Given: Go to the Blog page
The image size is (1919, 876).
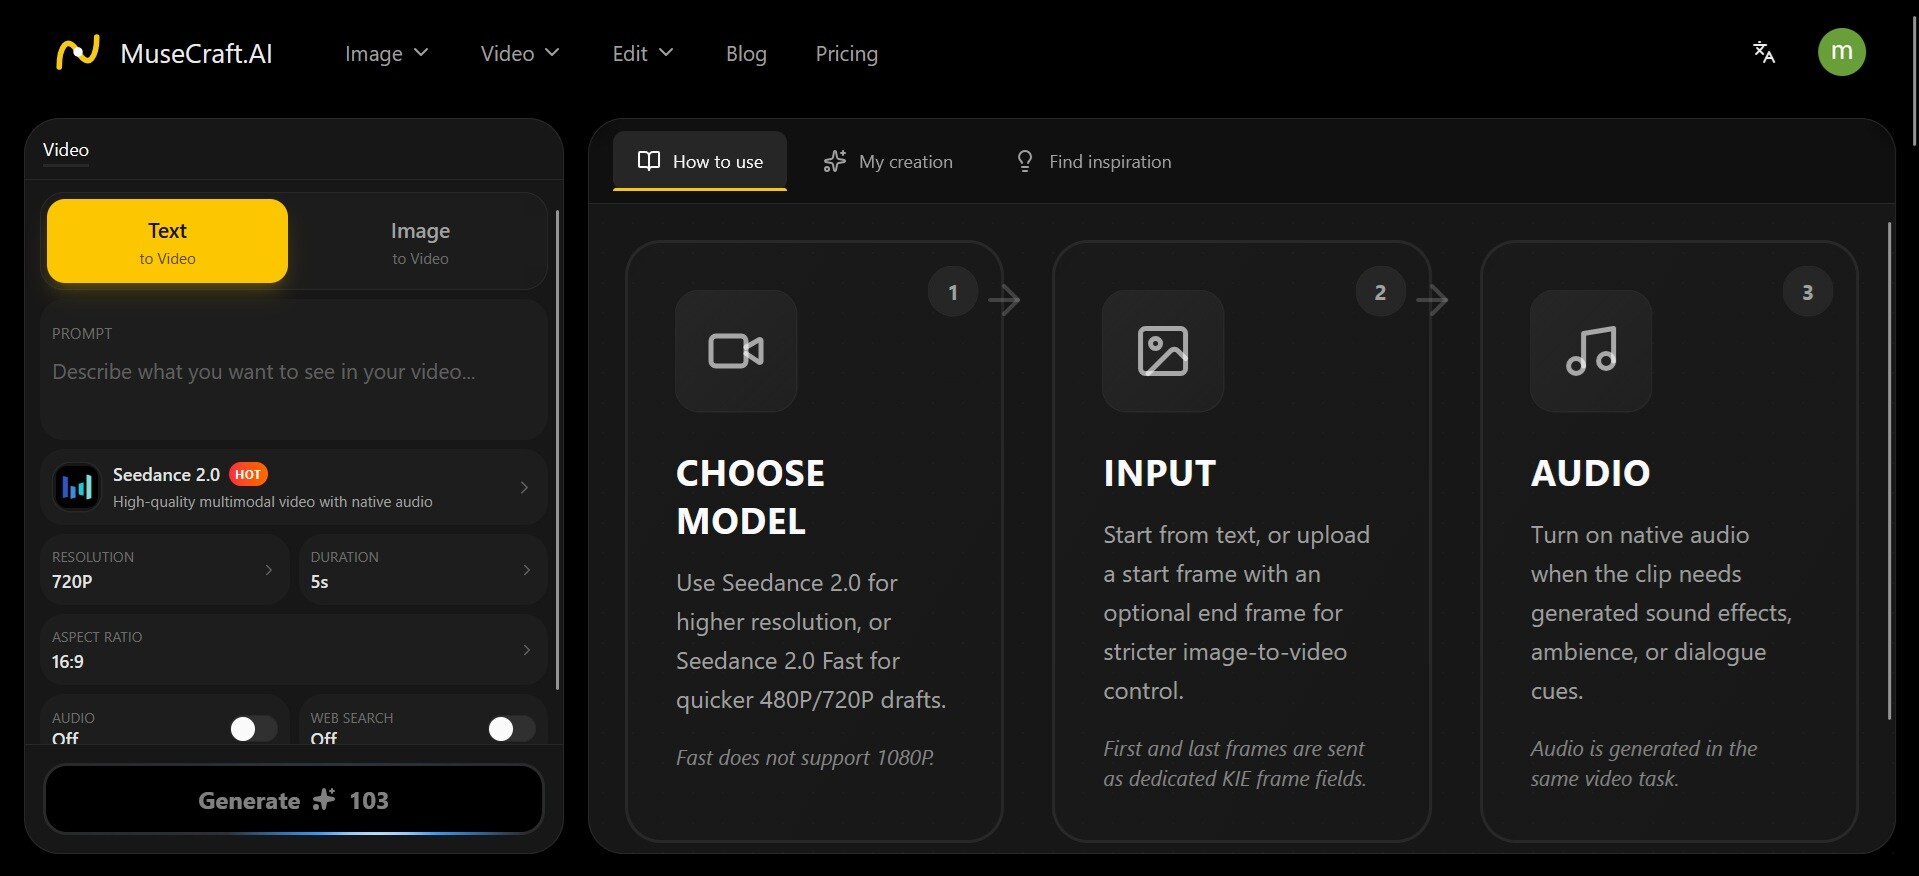Looking at the screenshot, I should 746,53.
